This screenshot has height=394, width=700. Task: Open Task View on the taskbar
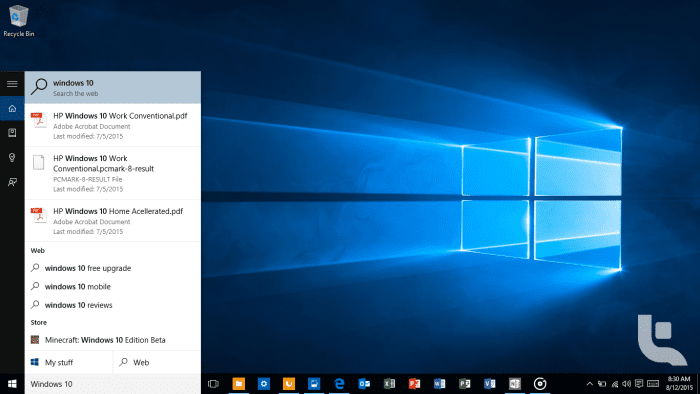pyautogui.click(x=213, y=384)
